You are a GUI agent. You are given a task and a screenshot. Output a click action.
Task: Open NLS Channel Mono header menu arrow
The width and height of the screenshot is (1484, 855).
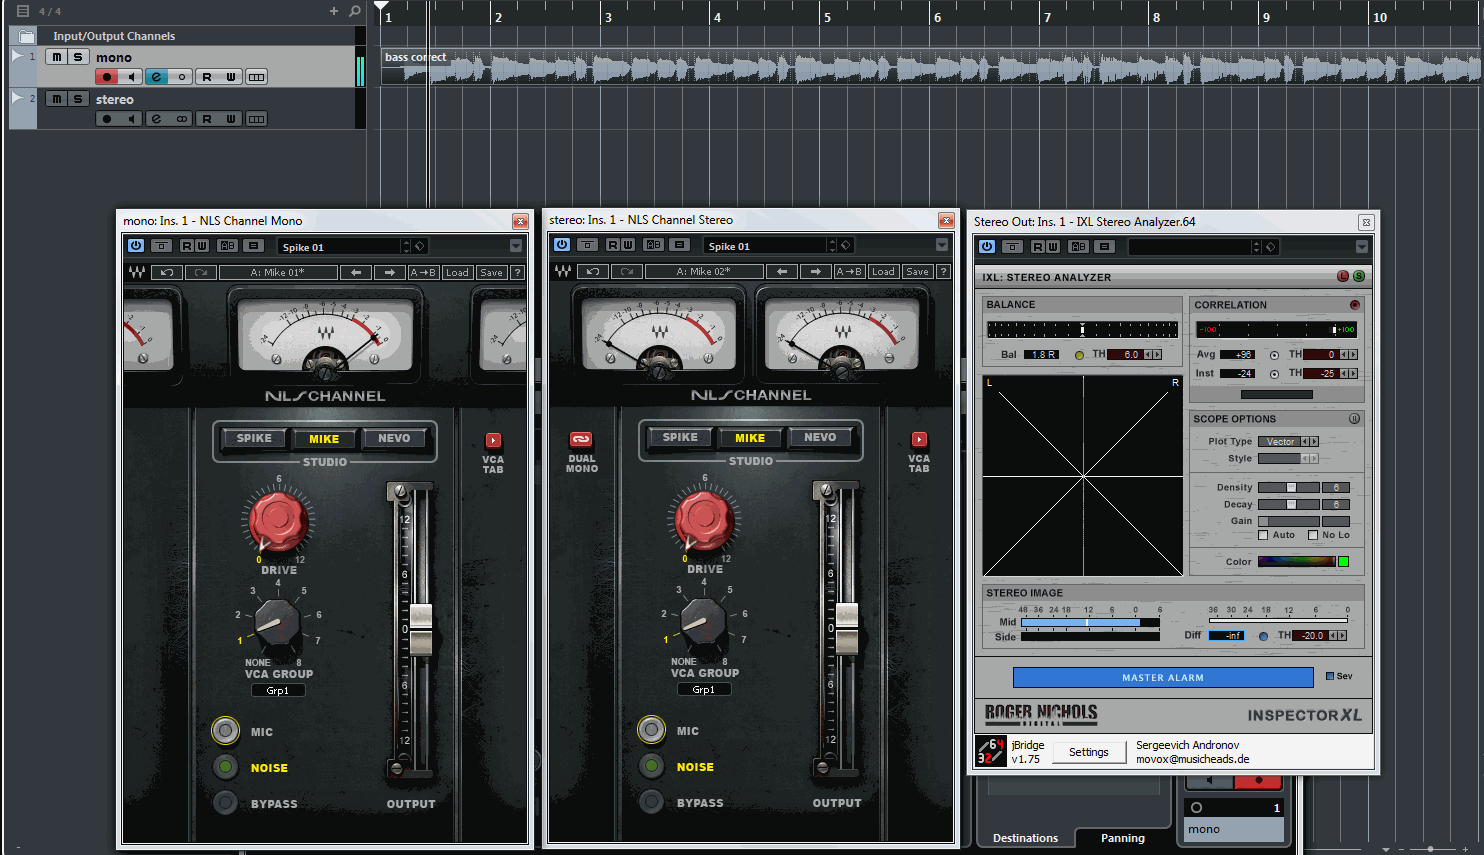(x=516, y=246)
